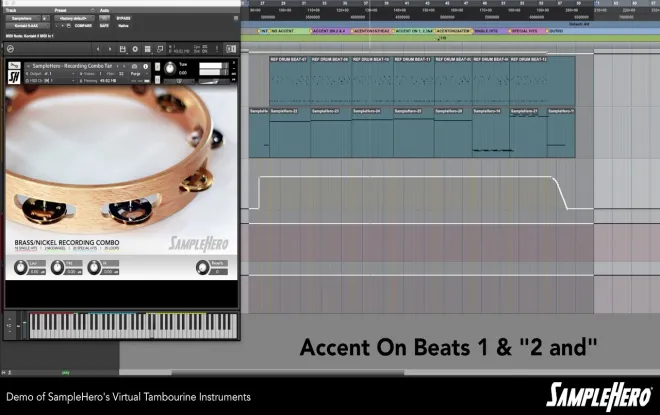The width and height of the screenshot is (660, 415).
Task: Click the keyboard octave up plus button
Action: [9, 319]
